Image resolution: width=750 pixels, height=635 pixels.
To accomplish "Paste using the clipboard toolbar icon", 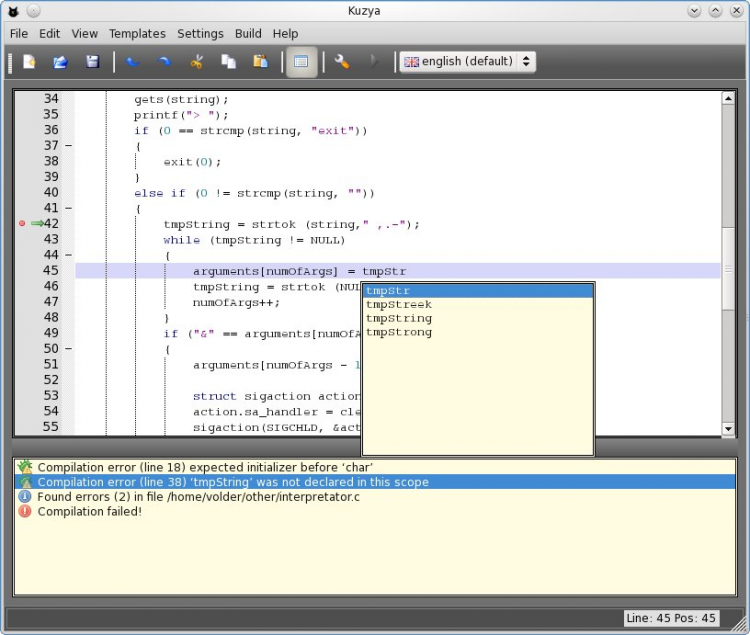I will [x=260, y=62].
